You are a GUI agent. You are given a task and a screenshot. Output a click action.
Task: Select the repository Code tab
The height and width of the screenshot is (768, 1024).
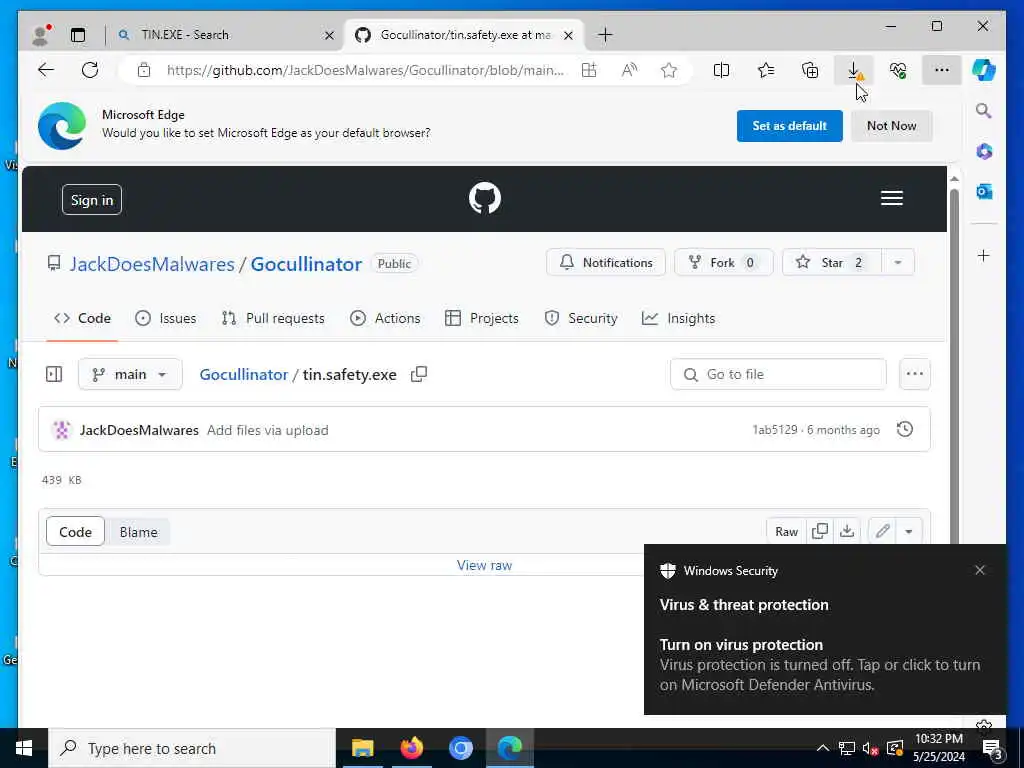coord(82,318)
